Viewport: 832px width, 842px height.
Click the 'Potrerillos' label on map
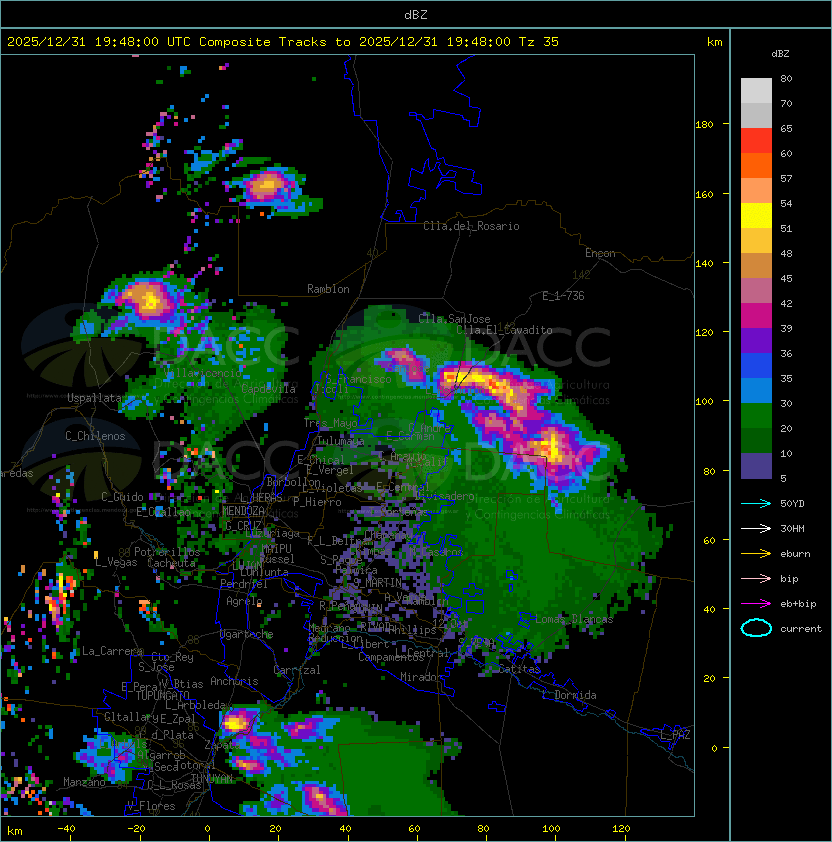[x=167, y=552]
